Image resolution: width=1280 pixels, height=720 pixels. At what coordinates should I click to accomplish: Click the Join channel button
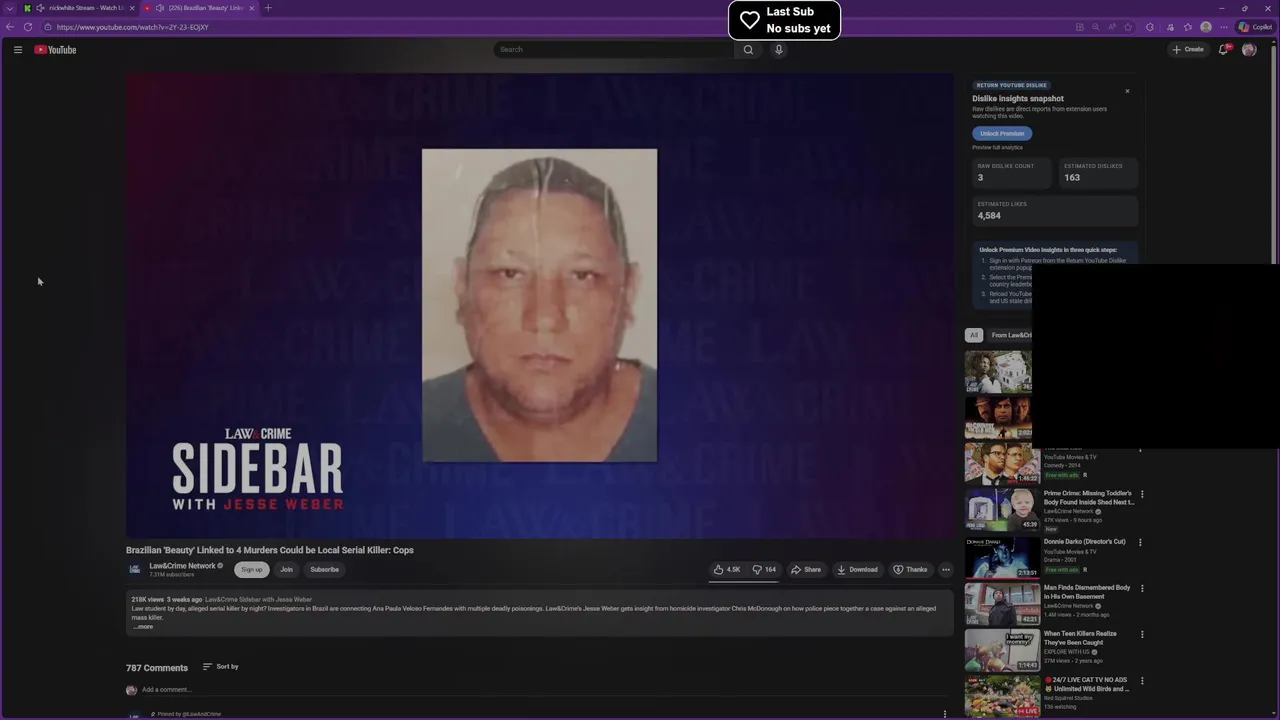[286, 569]
